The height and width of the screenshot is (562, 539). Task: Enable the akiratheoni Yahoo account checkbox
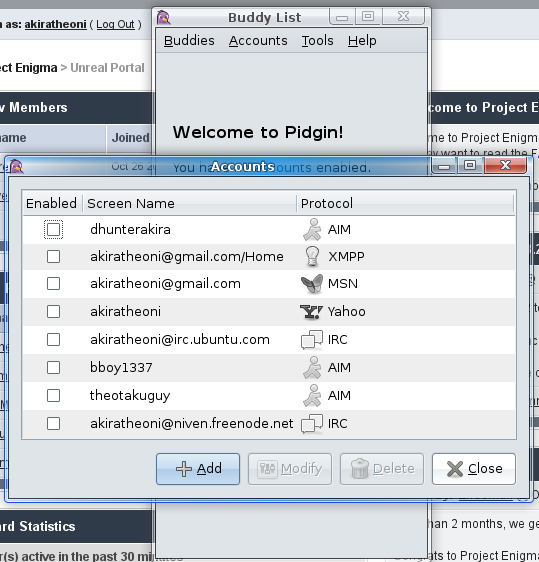(53, 311)
